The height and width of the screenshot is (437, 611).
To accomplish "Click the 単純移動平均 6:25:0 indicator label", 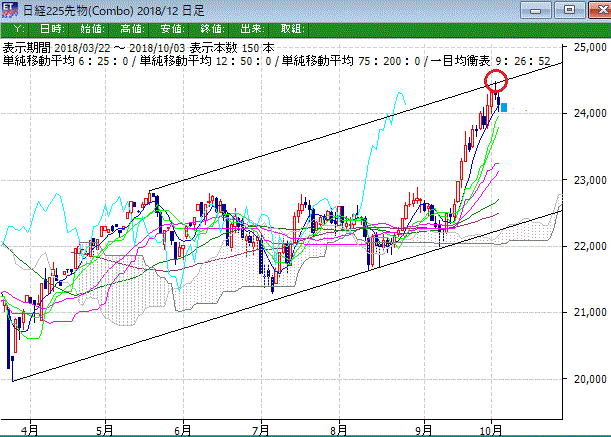I will tap(65, 61).
